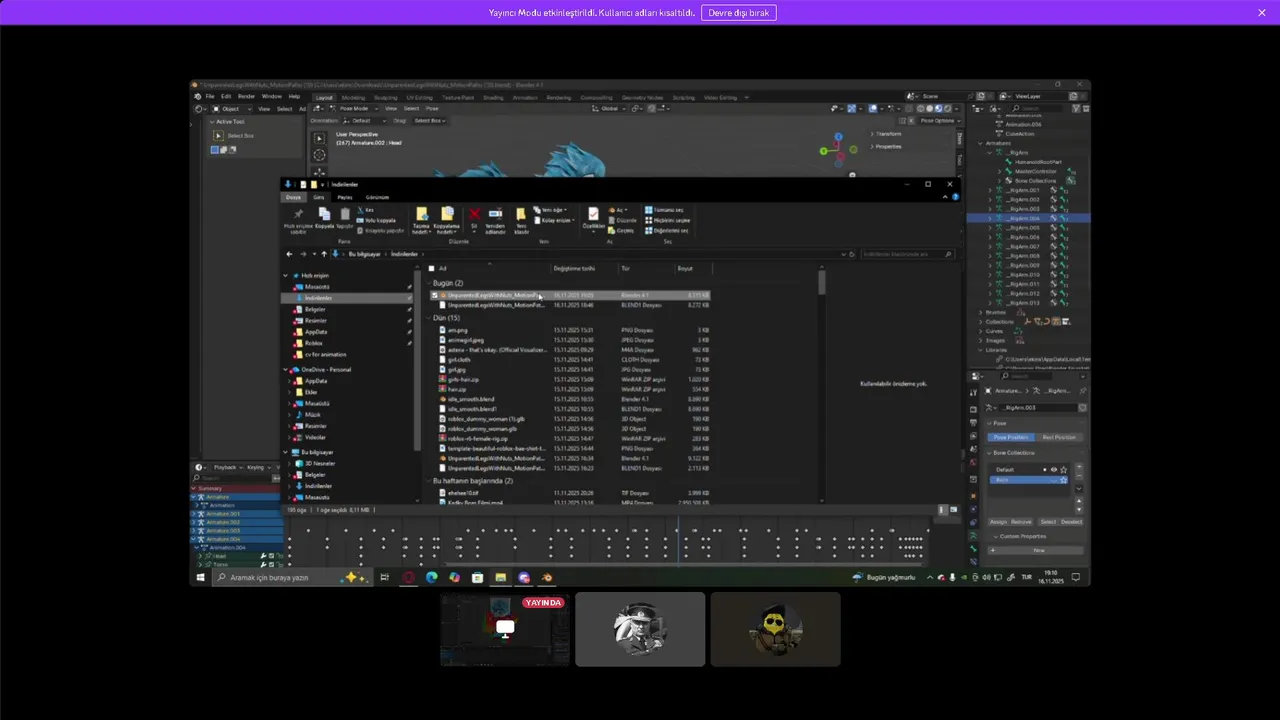This screenshot has width=1280, height=720.
Task: Click the Explorer up-folder arrow
Action: (323, 254)
